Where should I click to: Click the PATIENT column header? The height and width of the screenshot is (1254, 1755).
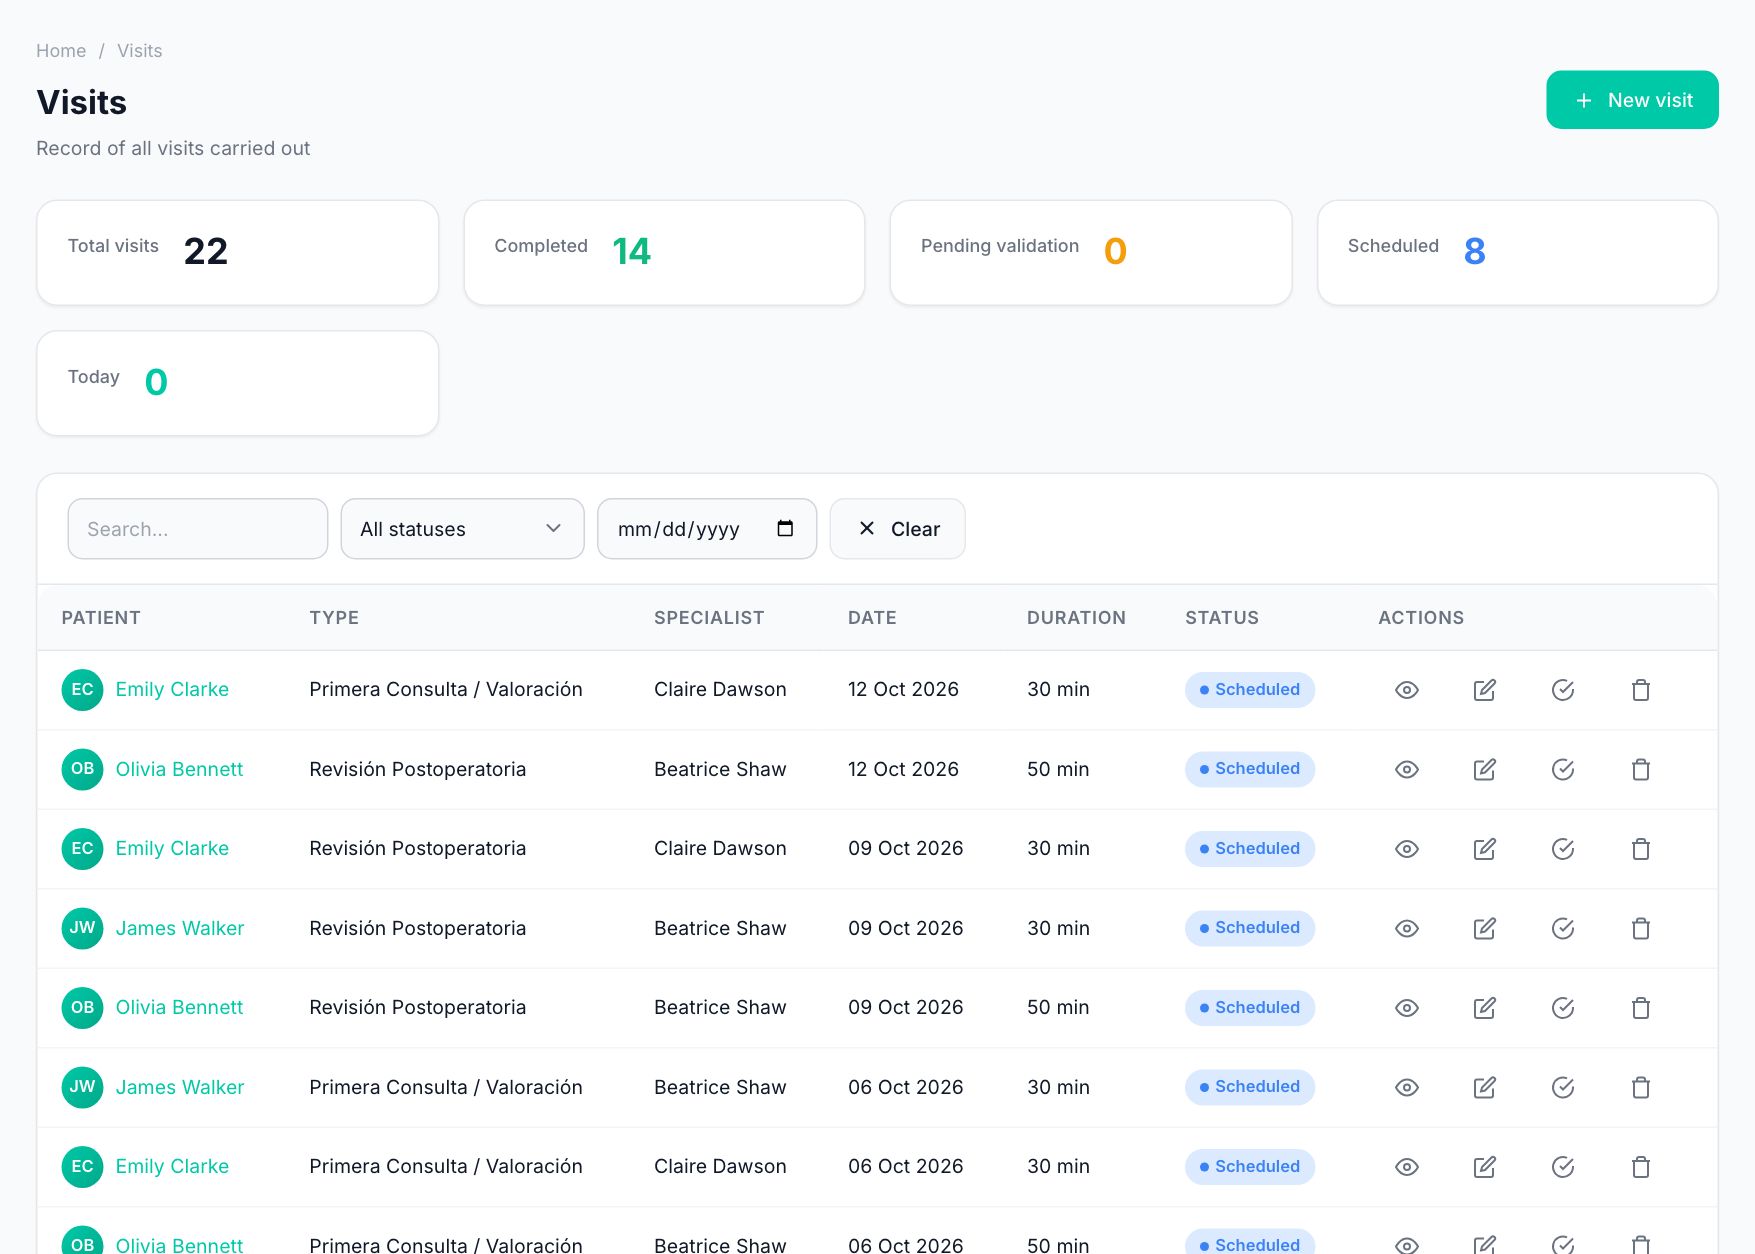[101, 618]
